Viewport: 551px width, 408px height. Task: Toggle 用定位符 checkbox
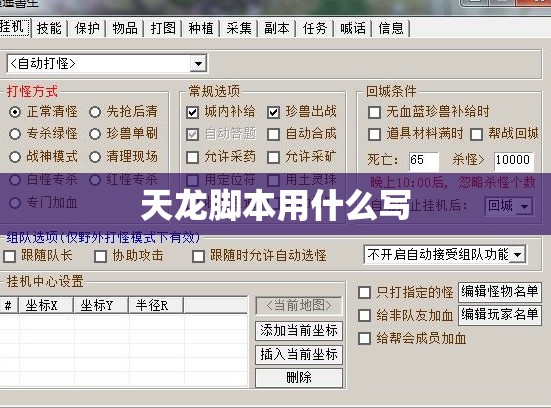tap(192, 180)
